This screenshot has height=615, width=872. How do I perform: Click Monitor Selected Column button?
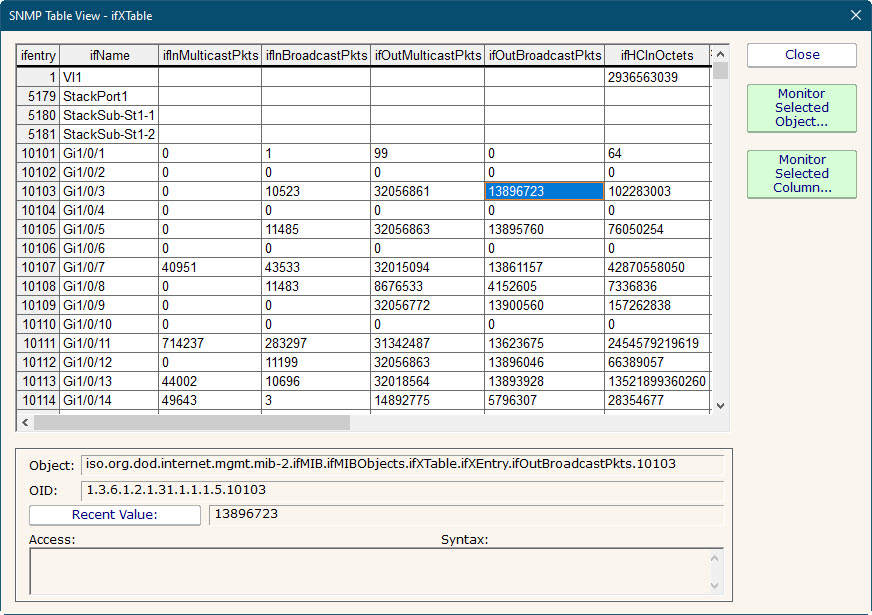pyautogui.click(x=801, y=174)
